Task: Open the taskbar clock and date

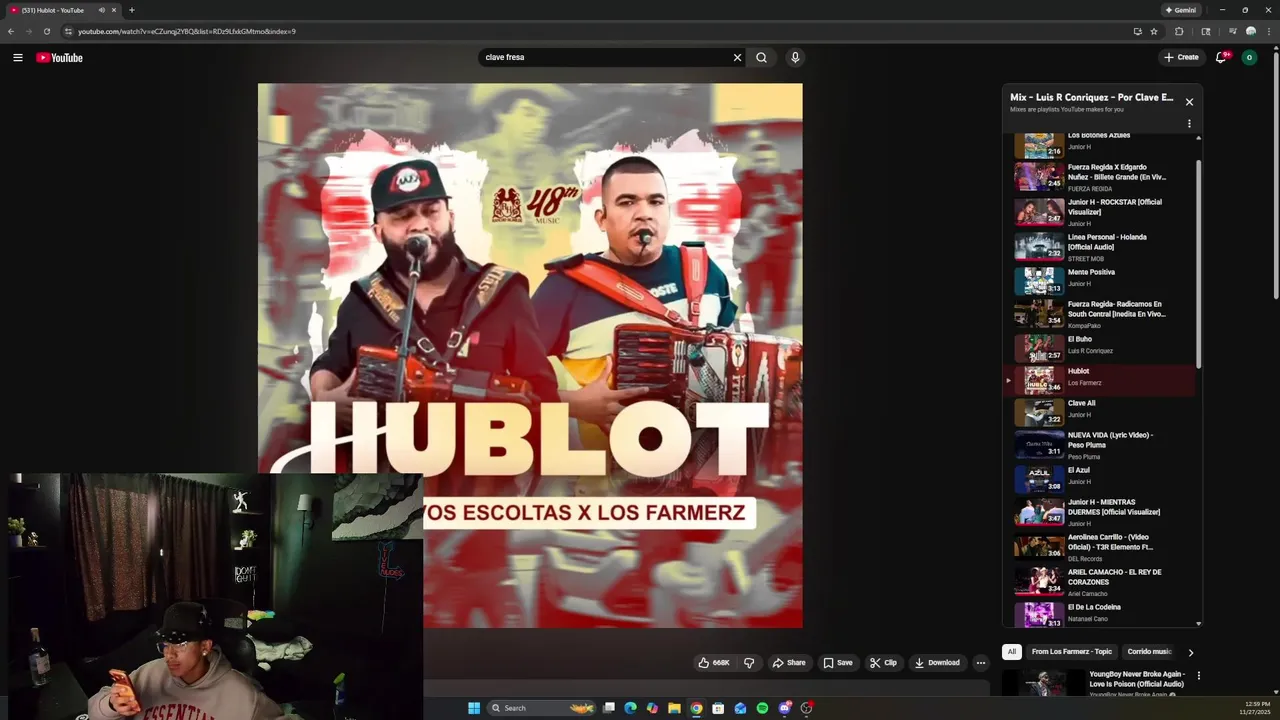Action: point(1254,708)
